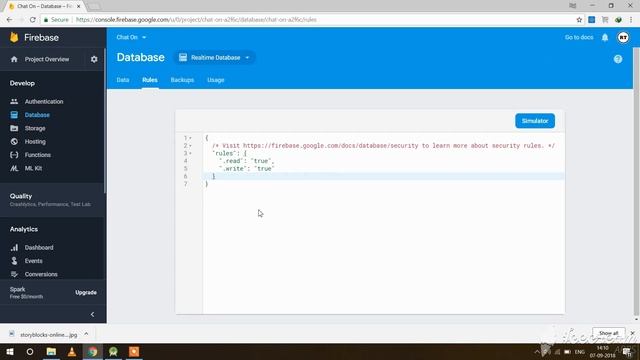Fold code at line 3 arrow

(190, 153)
